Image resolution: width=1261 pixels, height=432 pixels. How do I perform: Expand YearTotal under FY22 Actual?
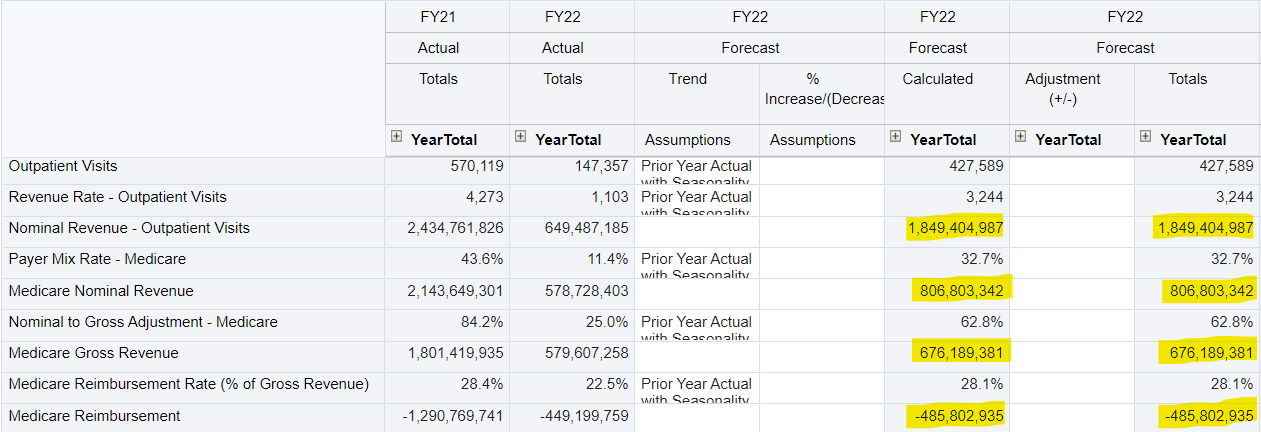click(x=521, y=138)
